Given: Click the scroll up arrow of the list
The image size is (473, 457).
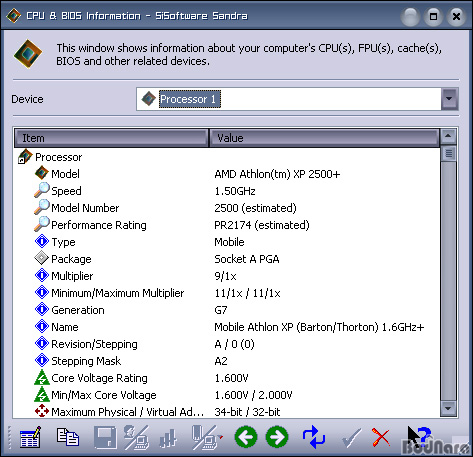Looking at the screenshot, I should 448,136.
